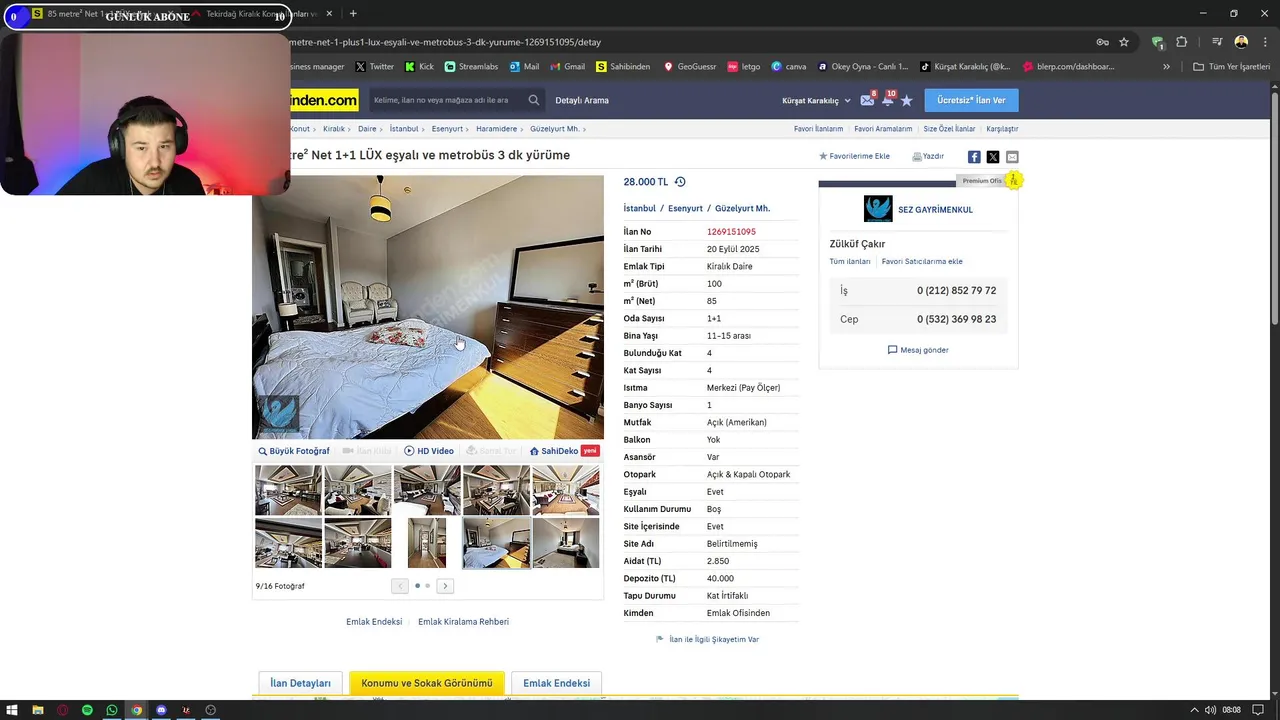1280x720 pixels.
Task: Expand Kürşat Karakılıç account dropdown
Action: point(816,100)
